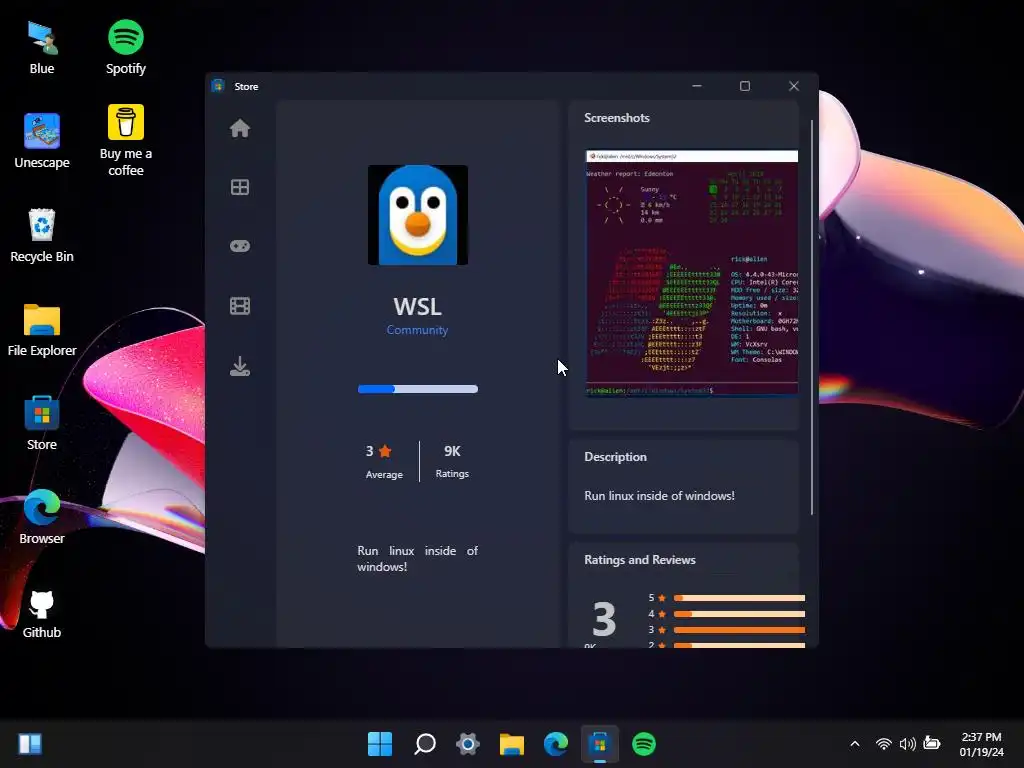Click the Community publisher link

coord(417,330)
